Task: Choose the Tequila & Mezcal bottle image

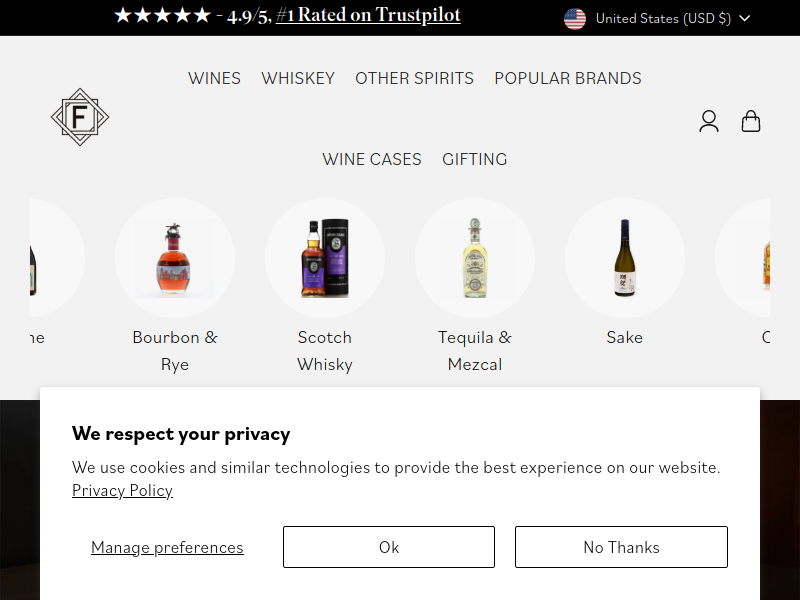Action: pyautogui.click(x=475, y=258)
